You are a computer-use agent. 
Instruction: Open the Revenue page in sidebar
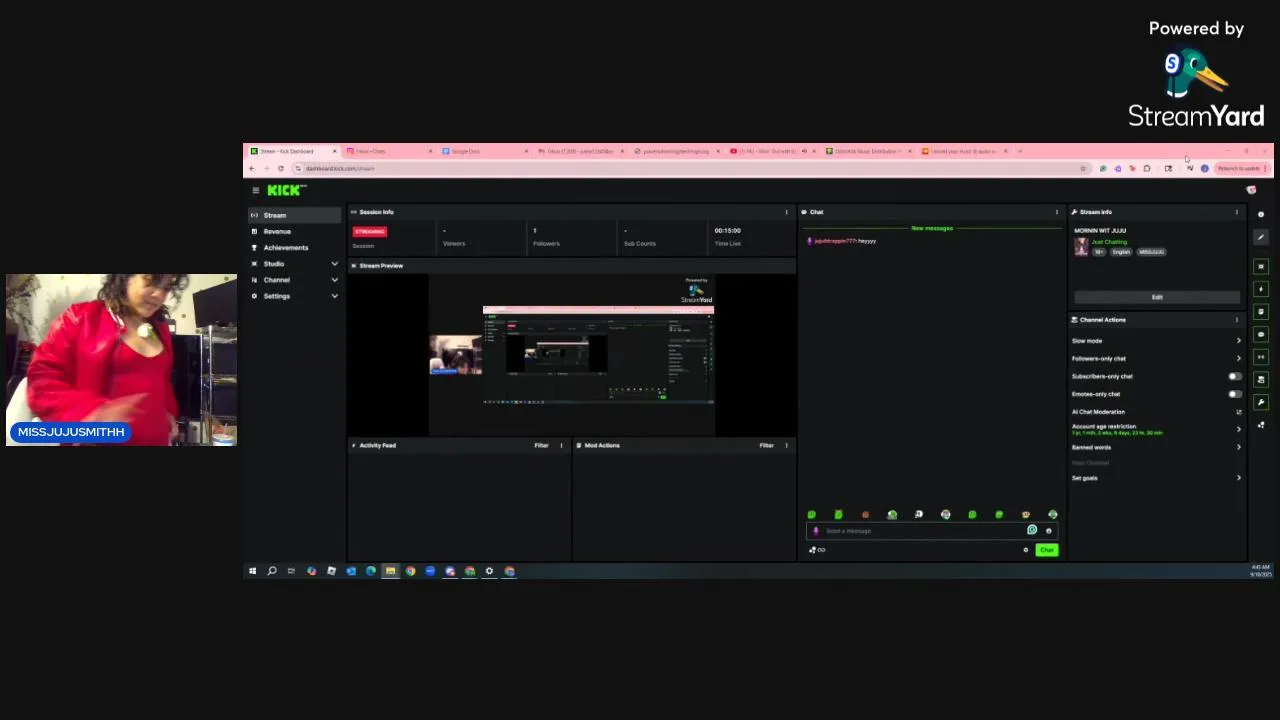pyautogui.click(x=294, y=231)
